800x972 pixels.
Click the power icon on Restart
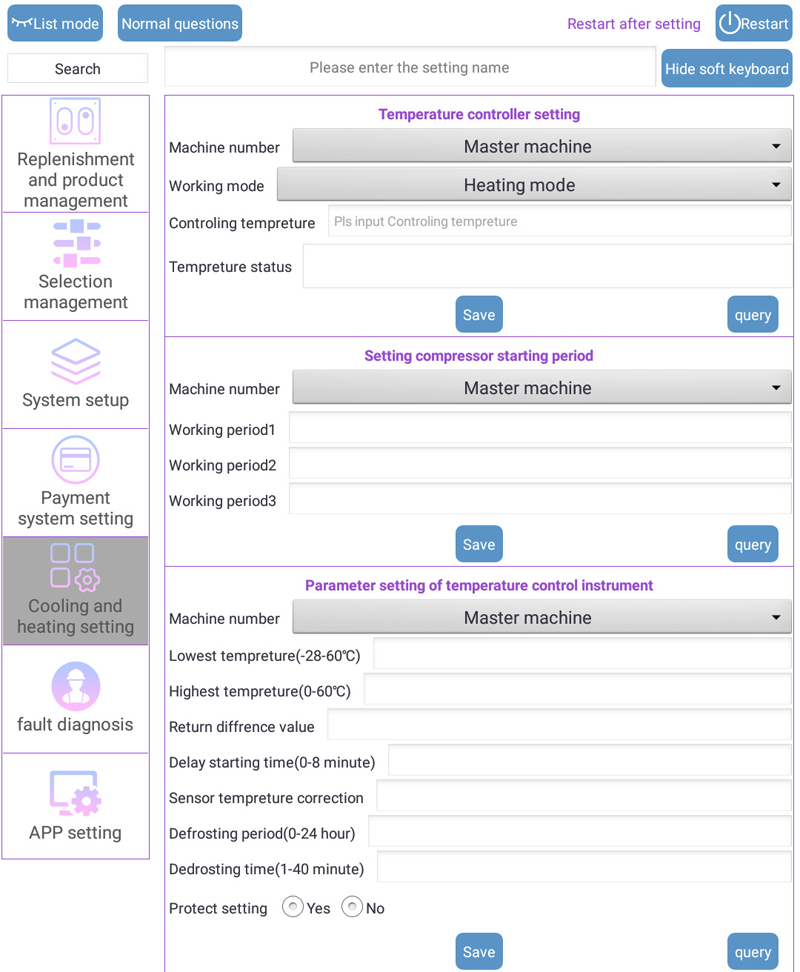coord(729,23)
